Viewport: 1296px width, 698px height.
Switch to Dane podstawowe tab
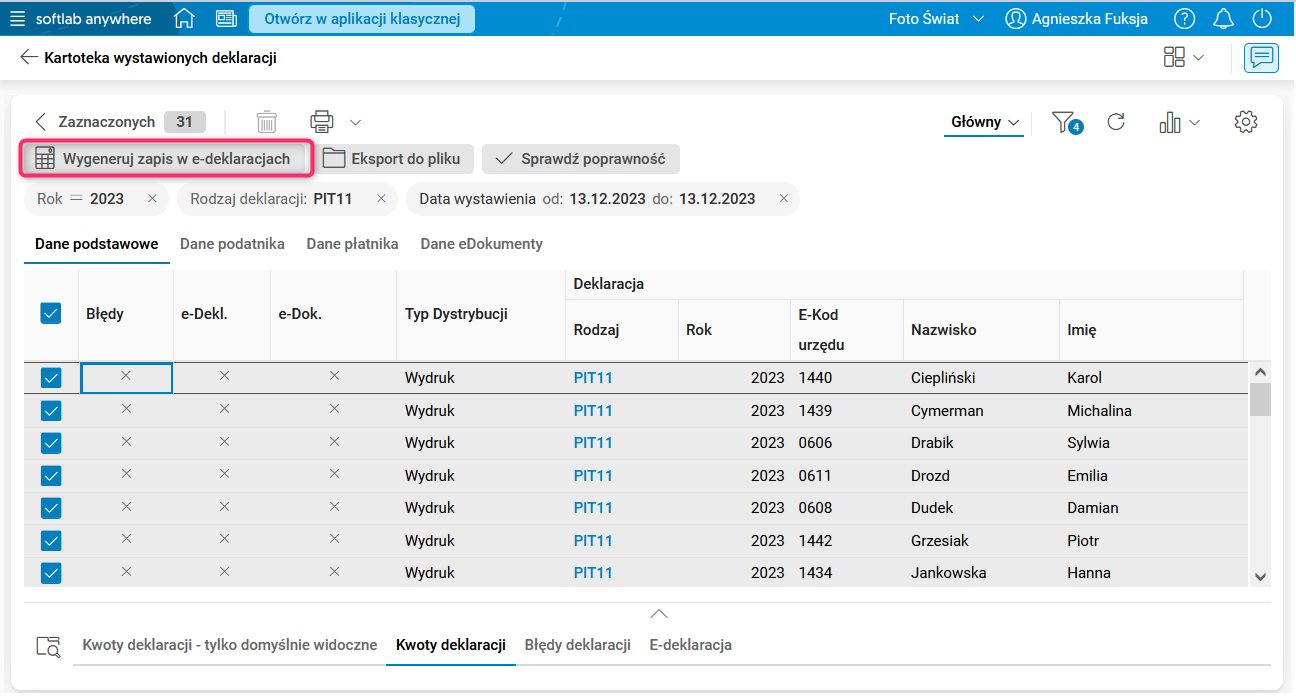tap(97, 244)
